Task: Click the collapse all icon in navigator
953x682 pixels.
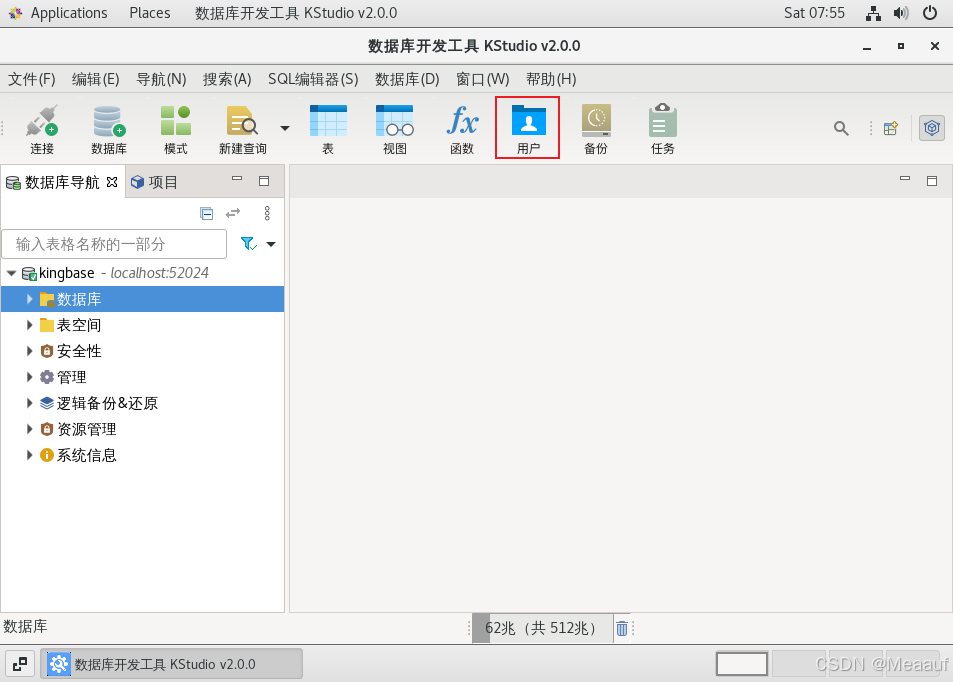Action: [207, 213]
